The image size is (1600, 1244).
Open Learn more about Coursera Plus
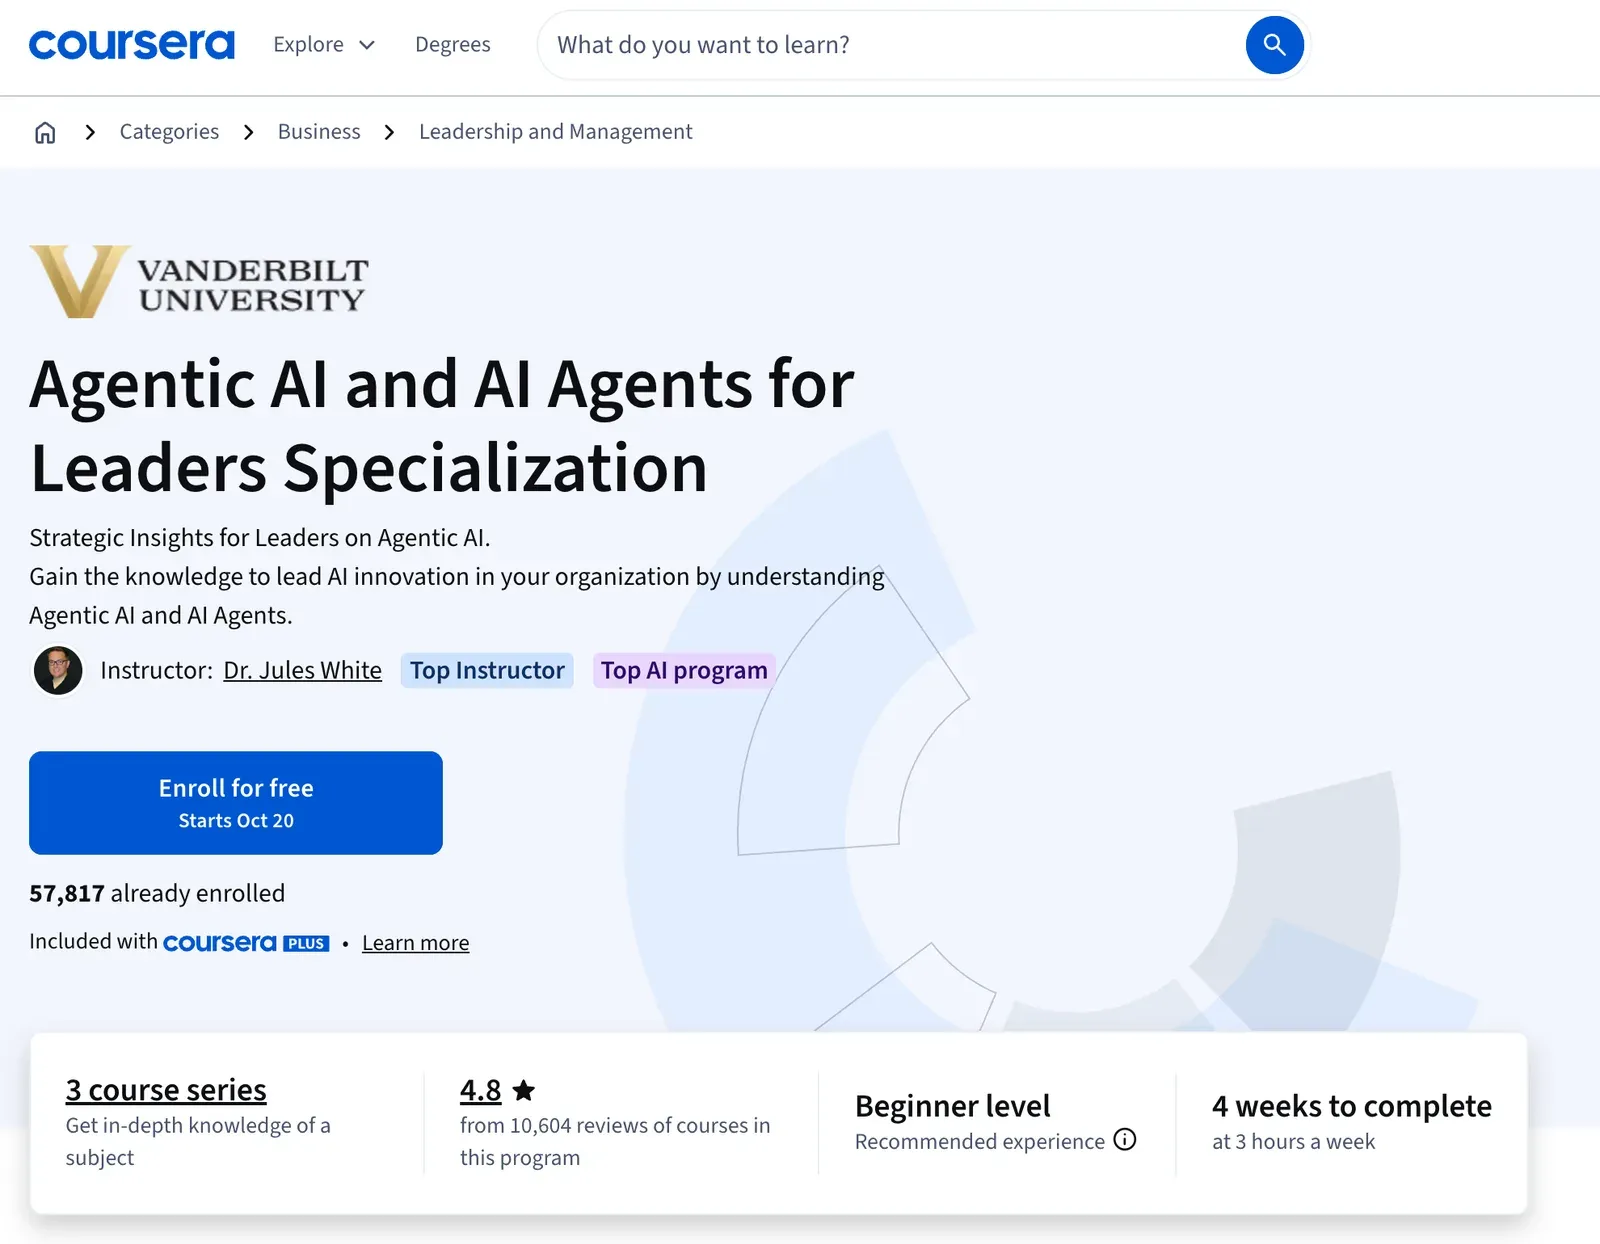415,943
